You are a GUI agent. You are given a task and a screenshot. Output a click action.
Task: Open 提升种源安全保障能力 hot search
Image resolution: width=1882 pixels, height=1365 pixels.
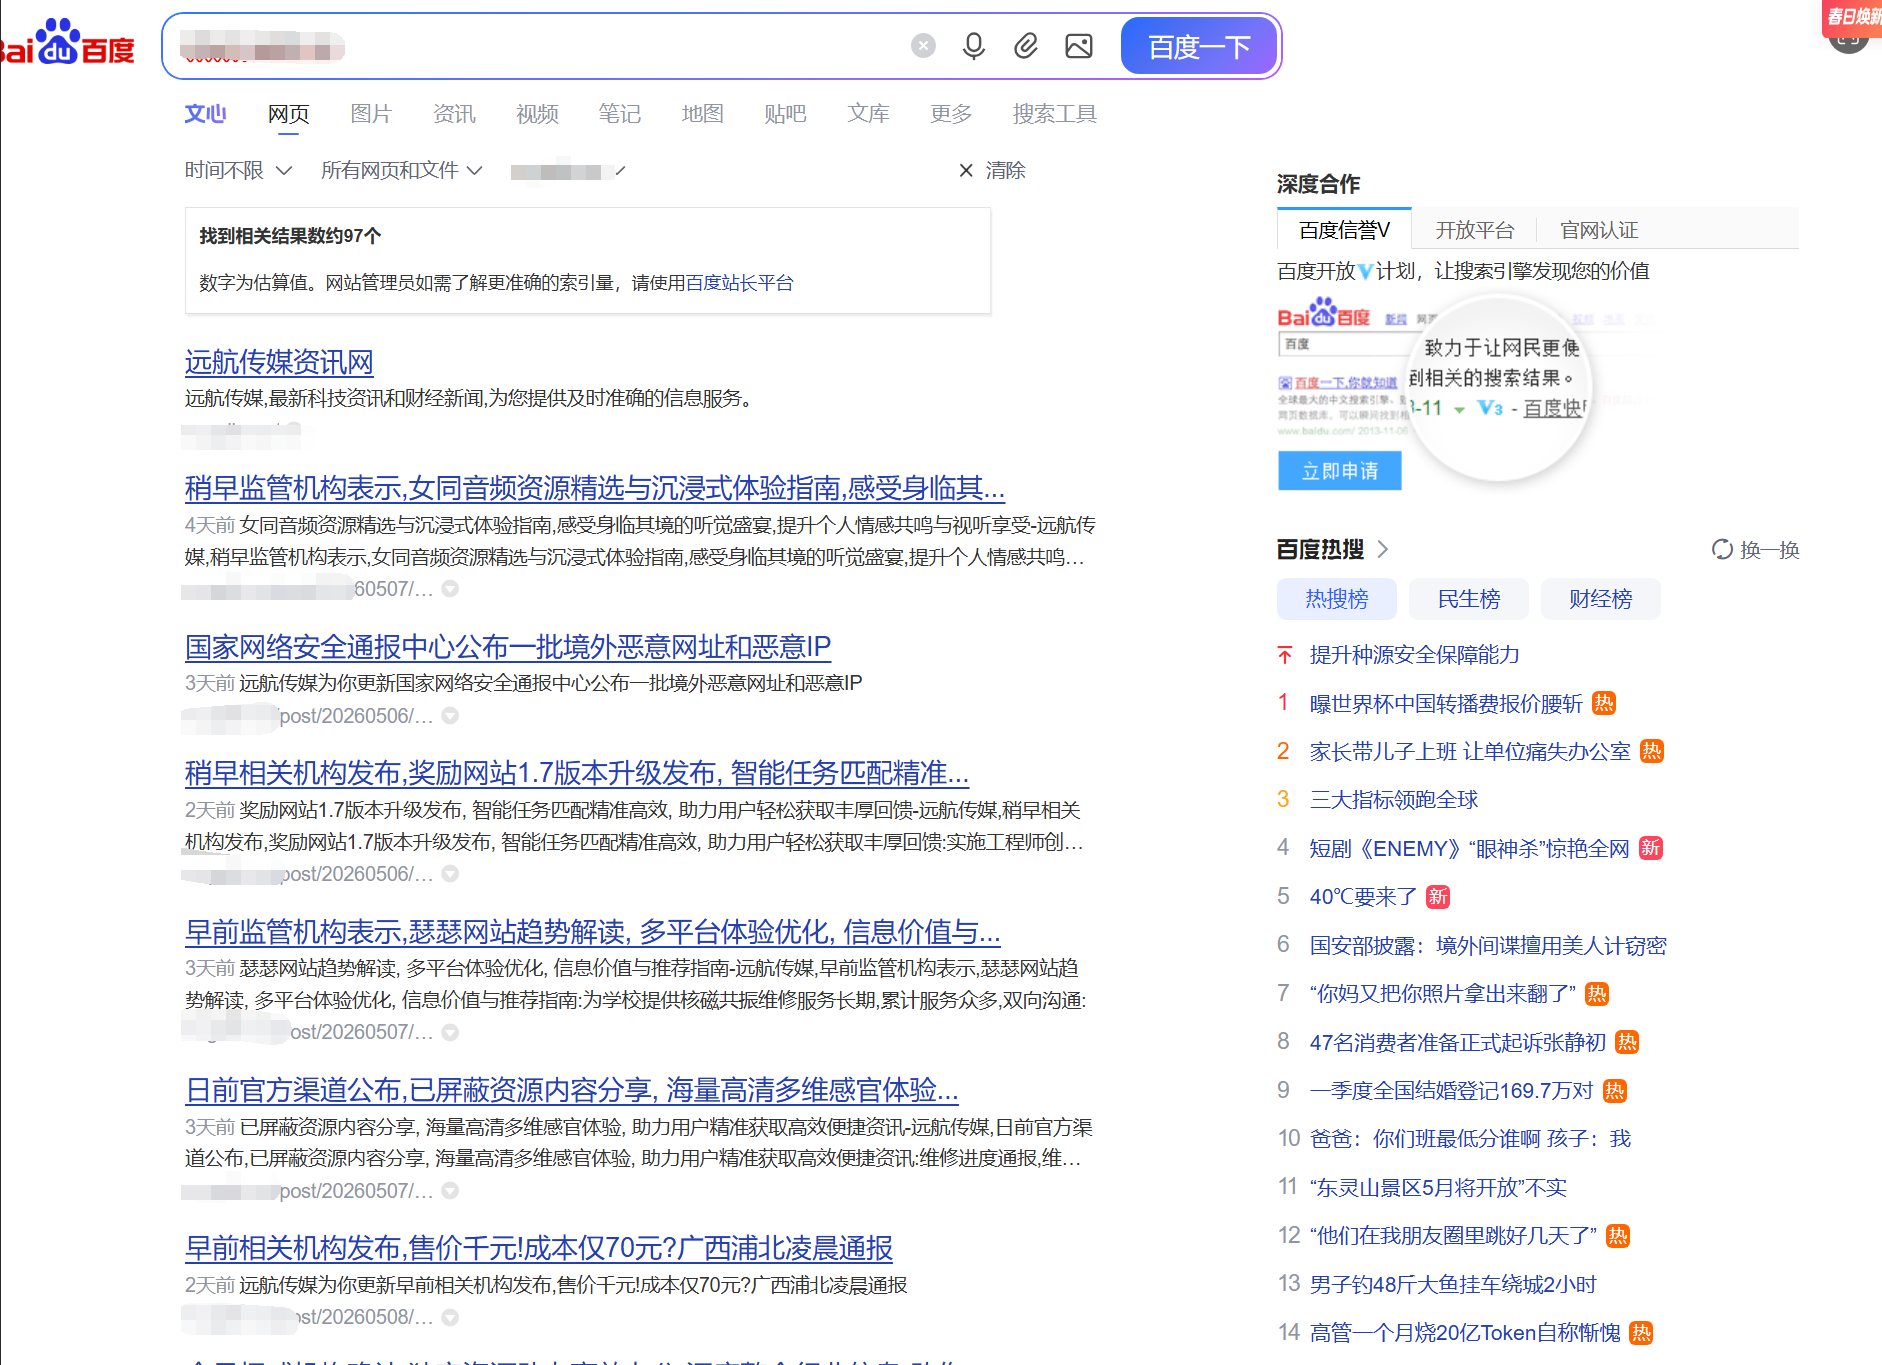[x=1415, y=655]
